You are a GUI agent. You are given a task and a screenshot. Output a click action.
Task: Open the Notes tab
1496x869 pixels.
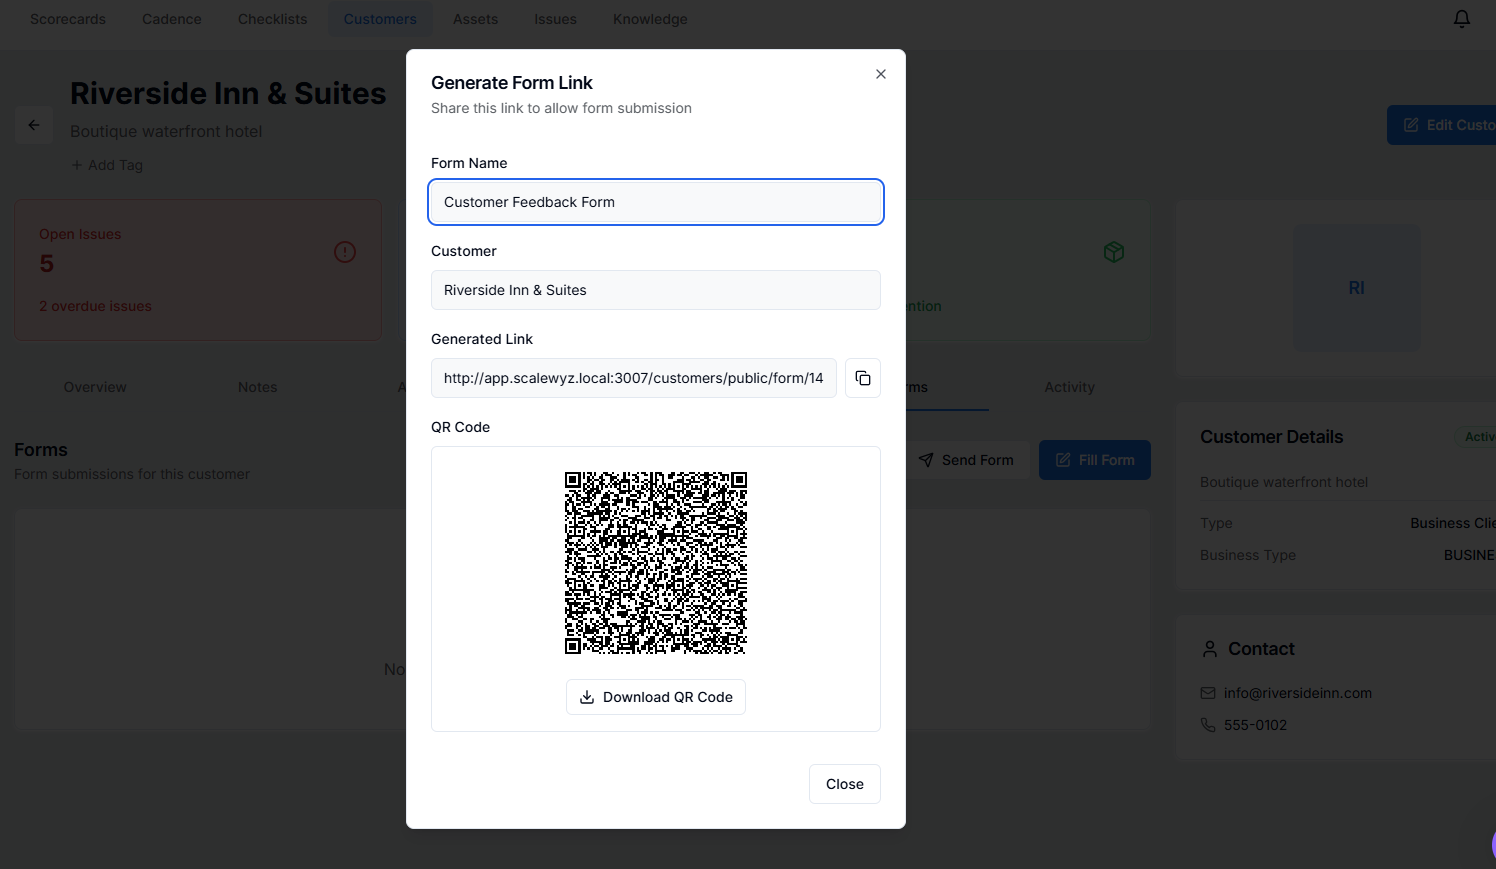(257, 387)
